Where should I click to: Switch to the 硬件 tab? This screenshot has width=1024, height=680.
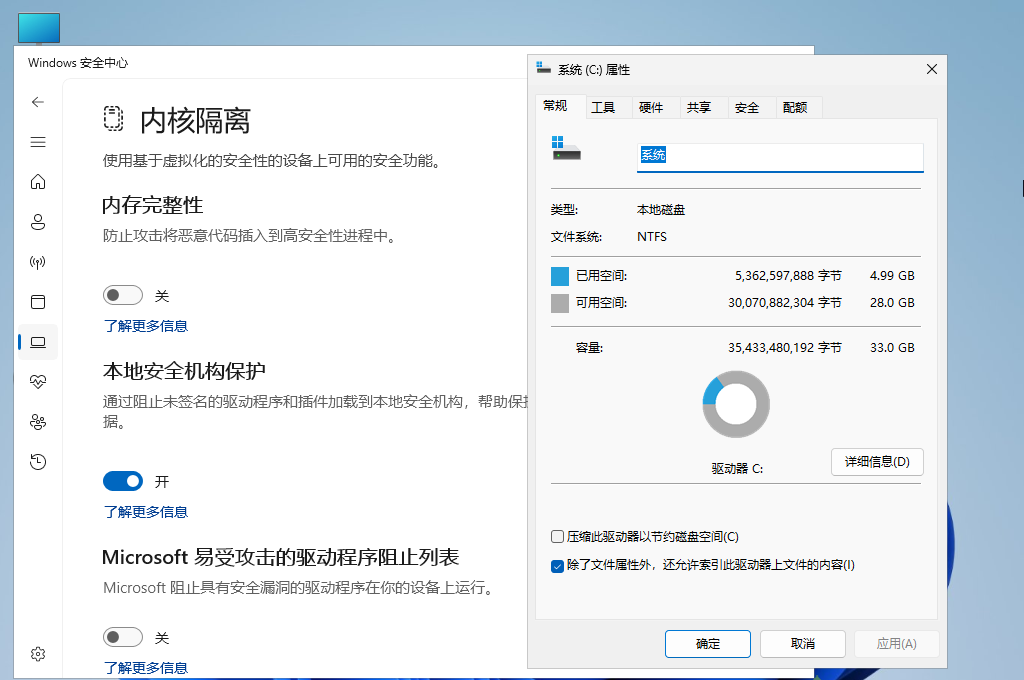pyautogui.click(x=651, y=108)
